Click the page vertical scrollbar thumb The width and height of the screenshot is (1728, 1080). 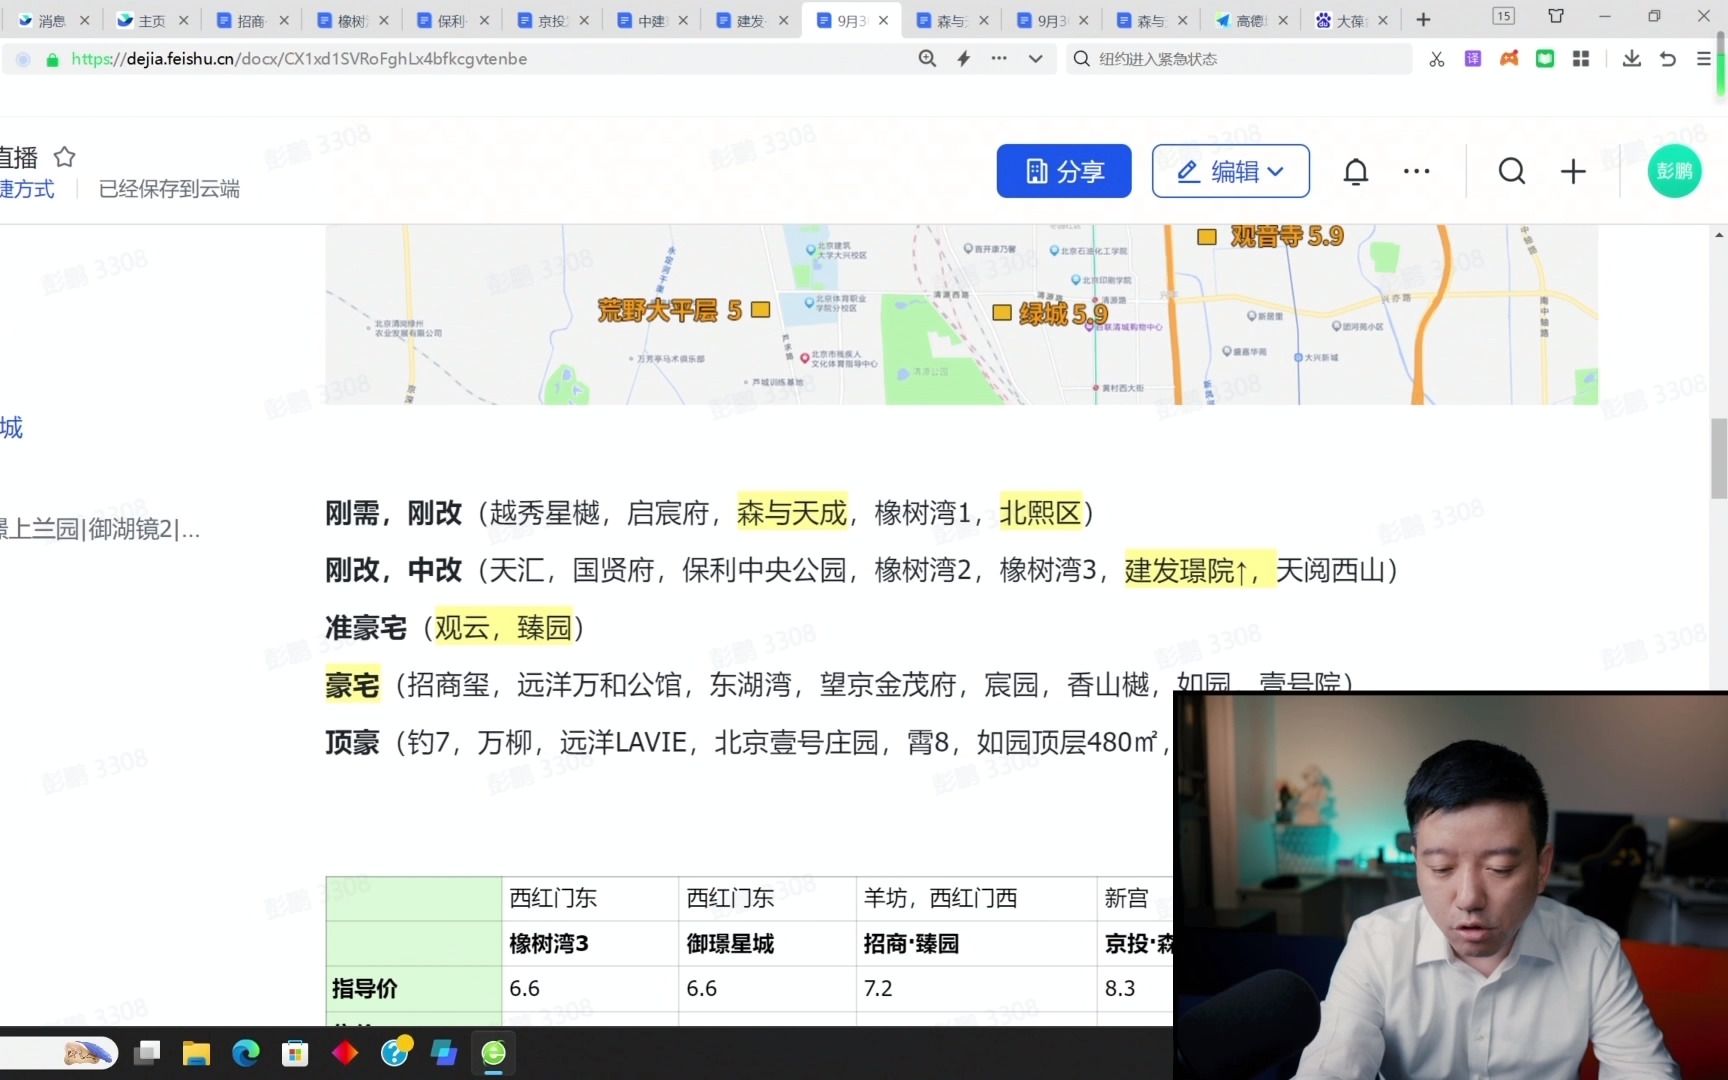[x=1719, y=458]
